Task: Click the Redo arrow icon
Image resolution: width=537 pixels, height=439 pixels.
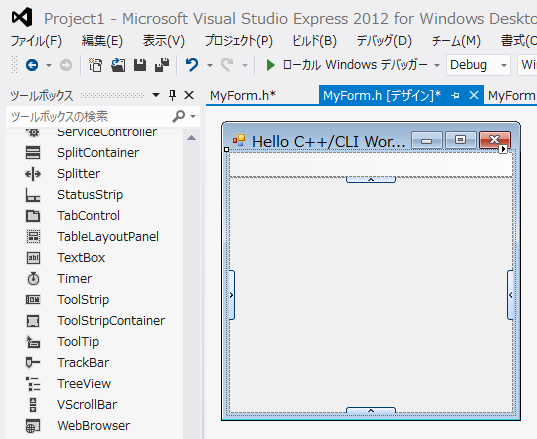Action: (227, 65)
